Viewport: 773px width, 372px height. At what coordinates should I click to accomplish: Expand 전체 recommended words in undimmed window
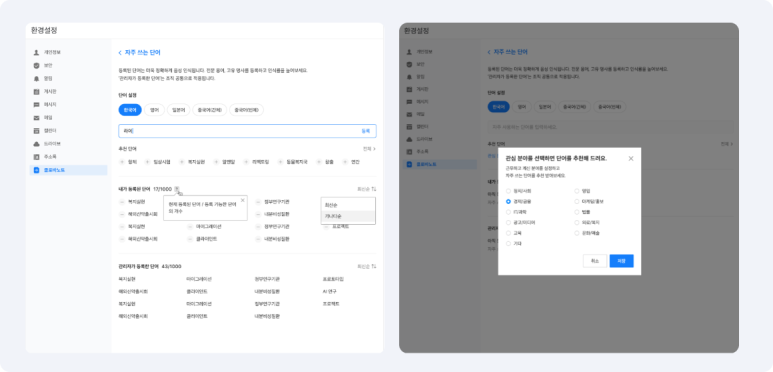[369, 149]
